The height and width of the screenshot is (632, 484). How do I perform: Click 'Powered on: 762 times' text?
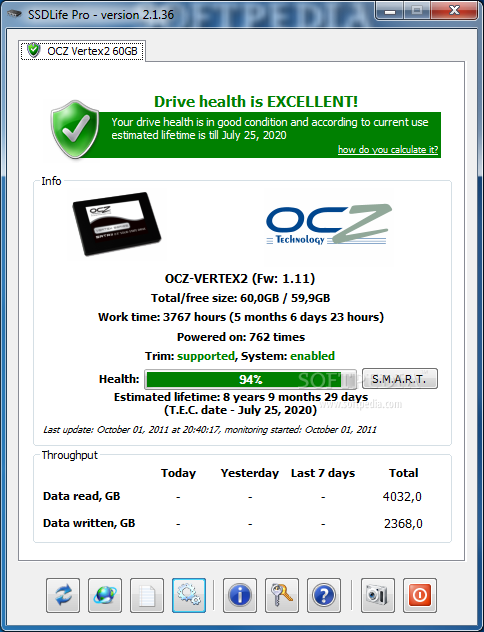pyautogui.click(x=241, y=337)
